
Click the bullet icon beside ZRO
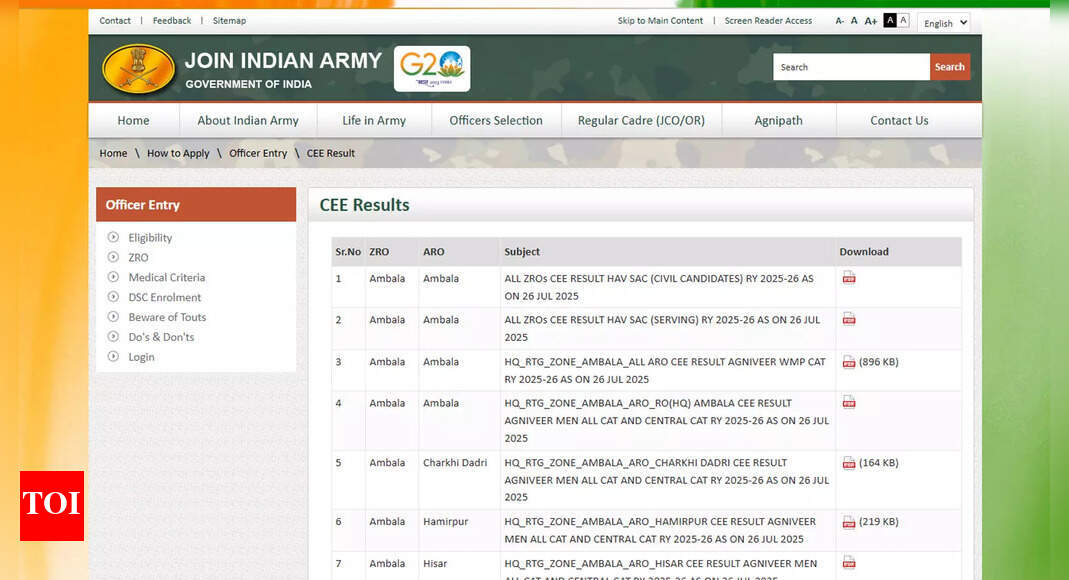point(113,257)
